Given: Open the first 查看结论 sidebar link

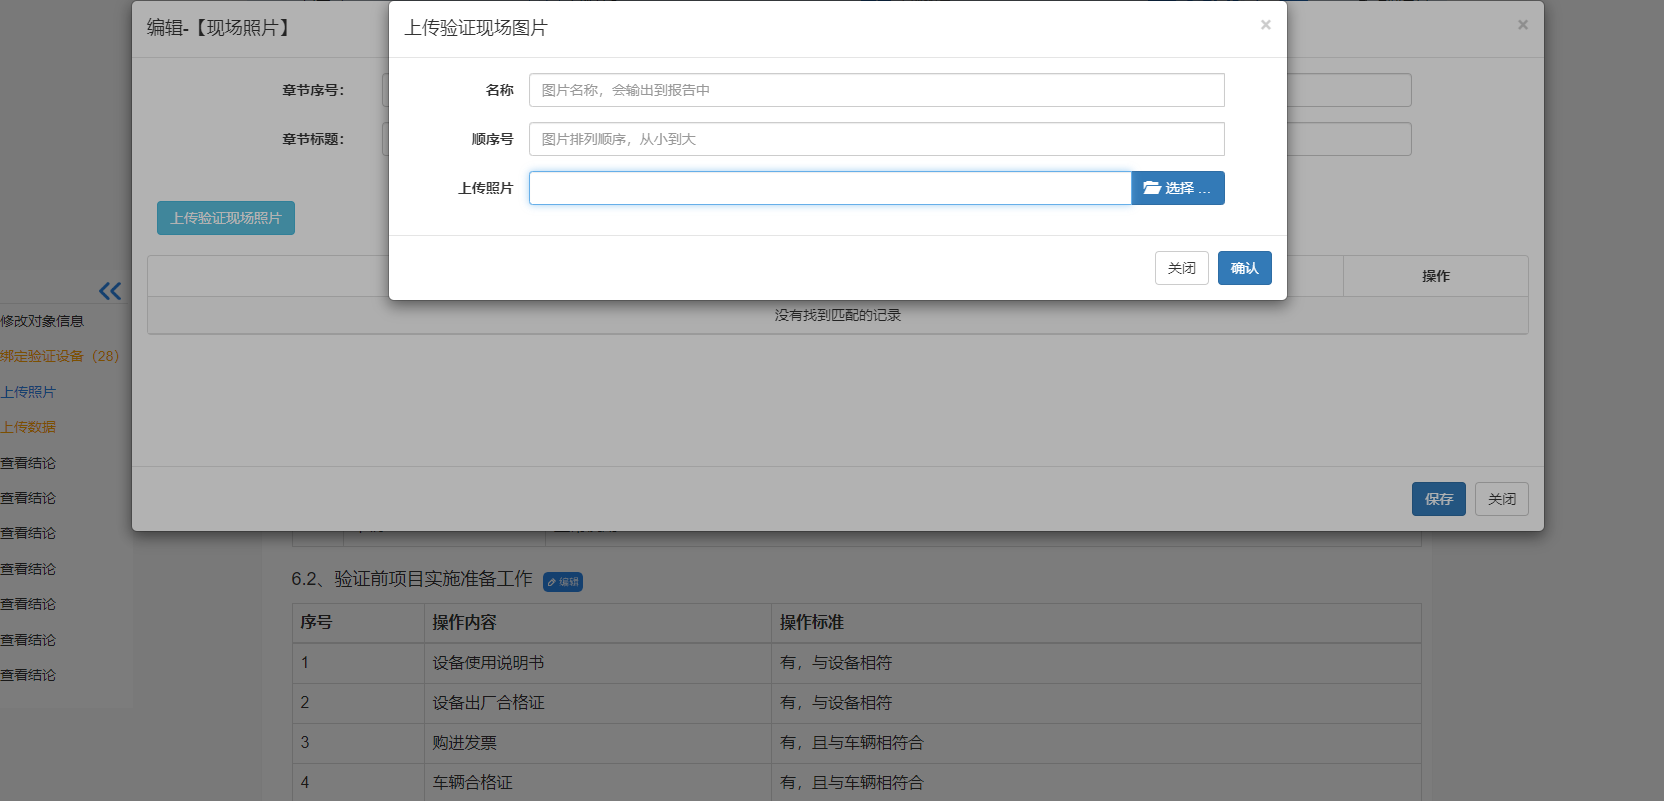Looking at the screenshot, I should click(28, 463).
